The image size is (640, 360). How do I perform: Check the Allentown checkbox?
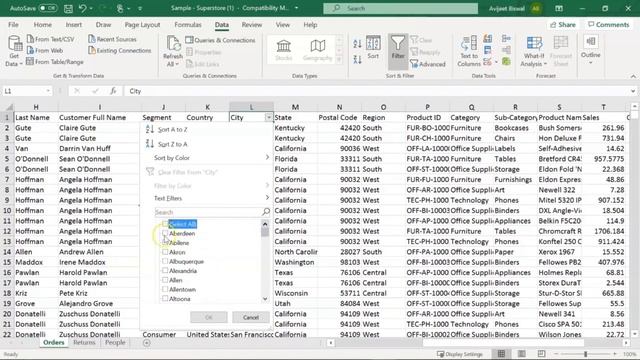click(x=165, y=289)
